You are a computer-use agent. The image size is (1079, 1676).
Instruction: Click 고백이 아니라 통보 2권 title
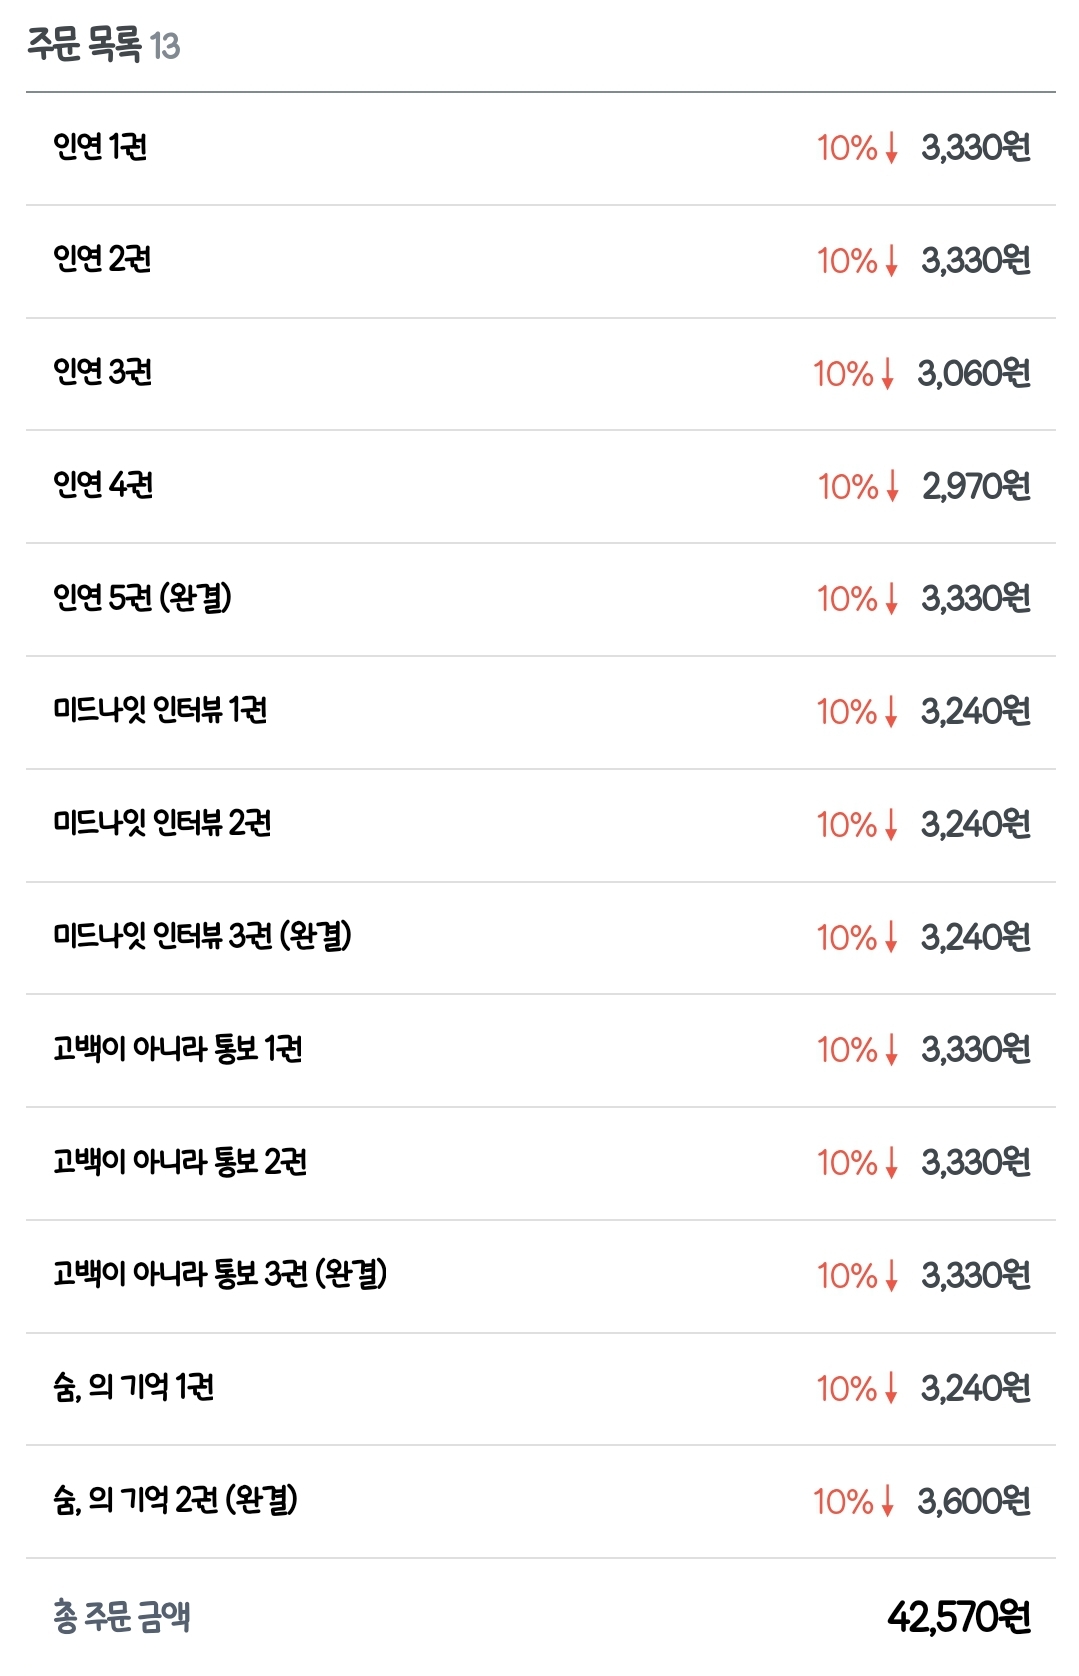pos(180,1162)
